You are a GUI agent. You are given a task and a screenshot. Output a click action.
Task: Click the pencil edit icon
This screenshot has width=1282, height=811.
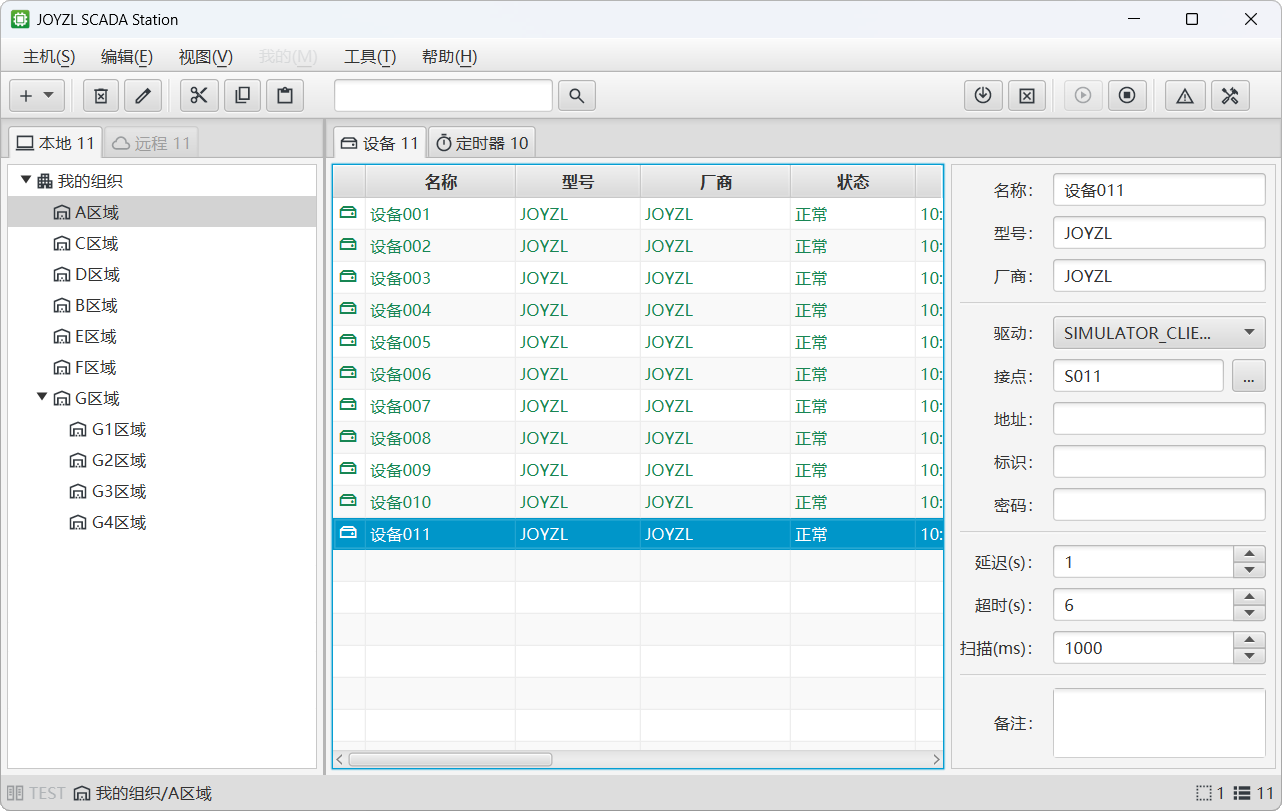click(143, 96)
